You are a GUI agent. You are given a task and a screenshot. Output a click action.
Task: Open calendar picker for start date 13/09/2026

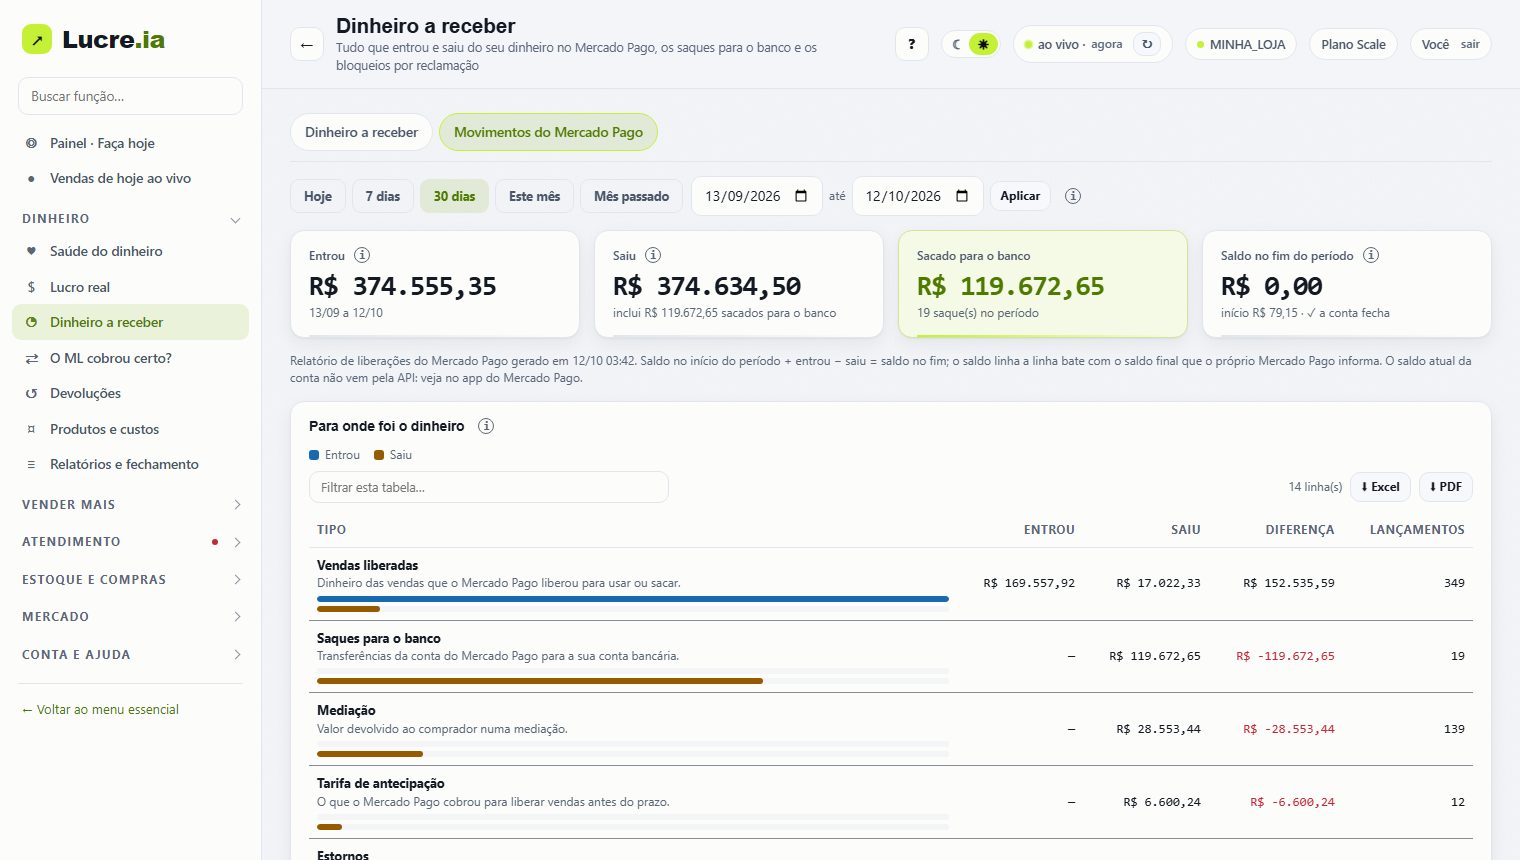[801, 196]
